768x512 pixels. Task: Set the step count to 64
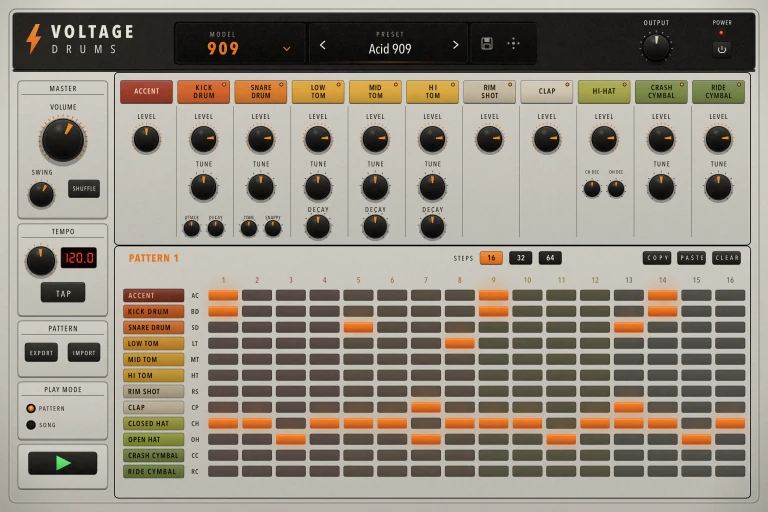[550, 258]
